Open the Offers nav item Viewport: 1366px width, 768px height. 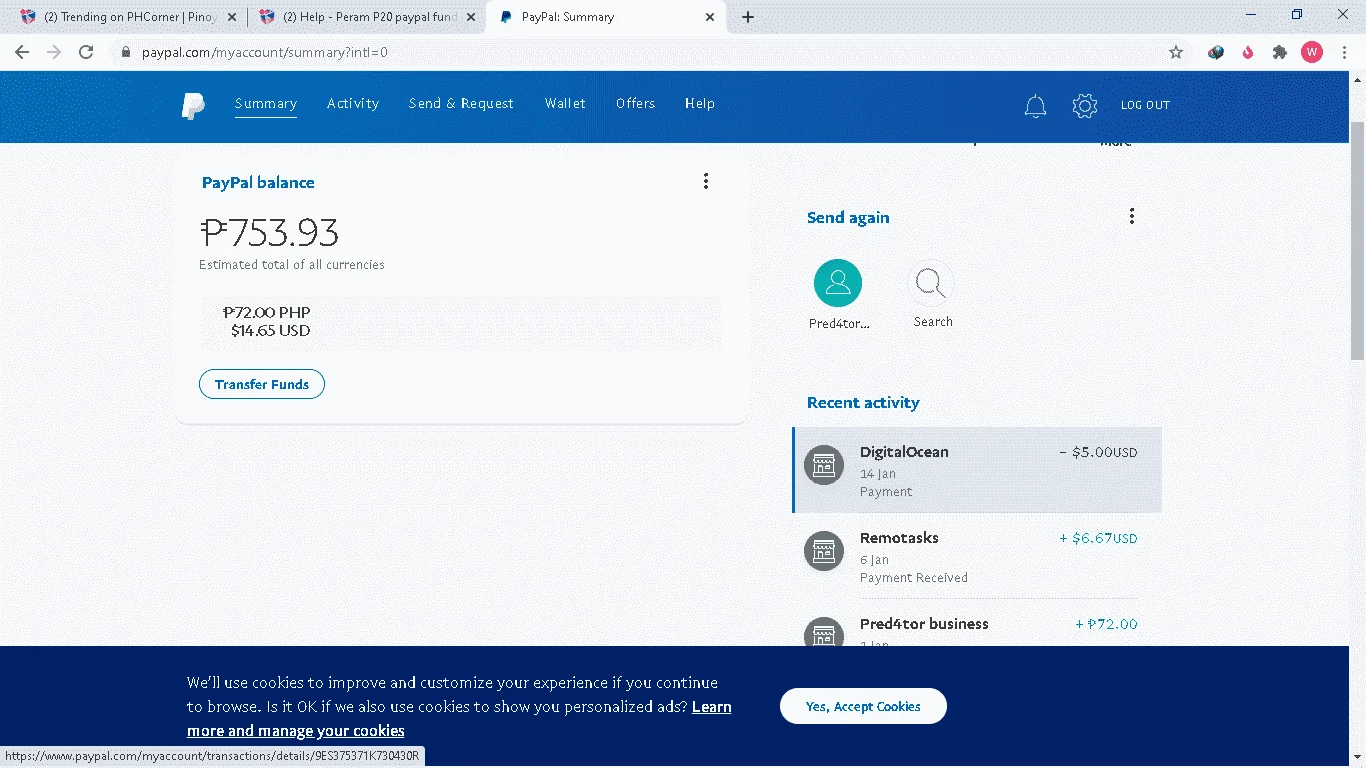(x=636, y=103)
